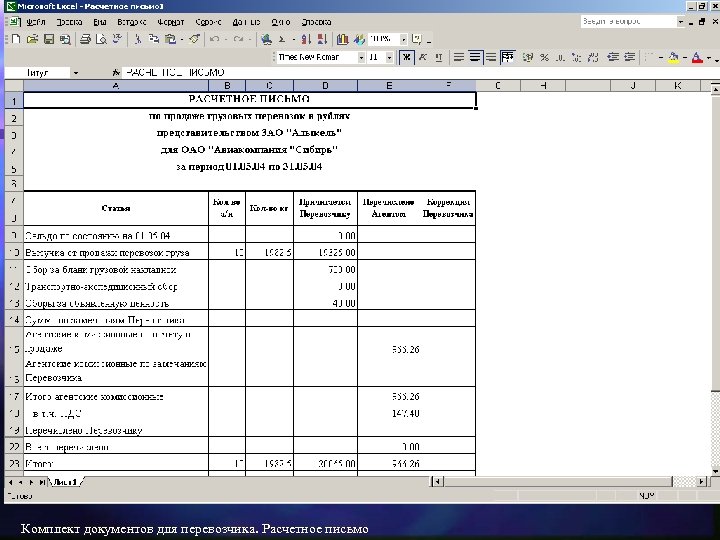The height and width of the screenshot is (540, 720).
Task: Launch the Chart Wizard icon
Action: (x=342, y=39)
